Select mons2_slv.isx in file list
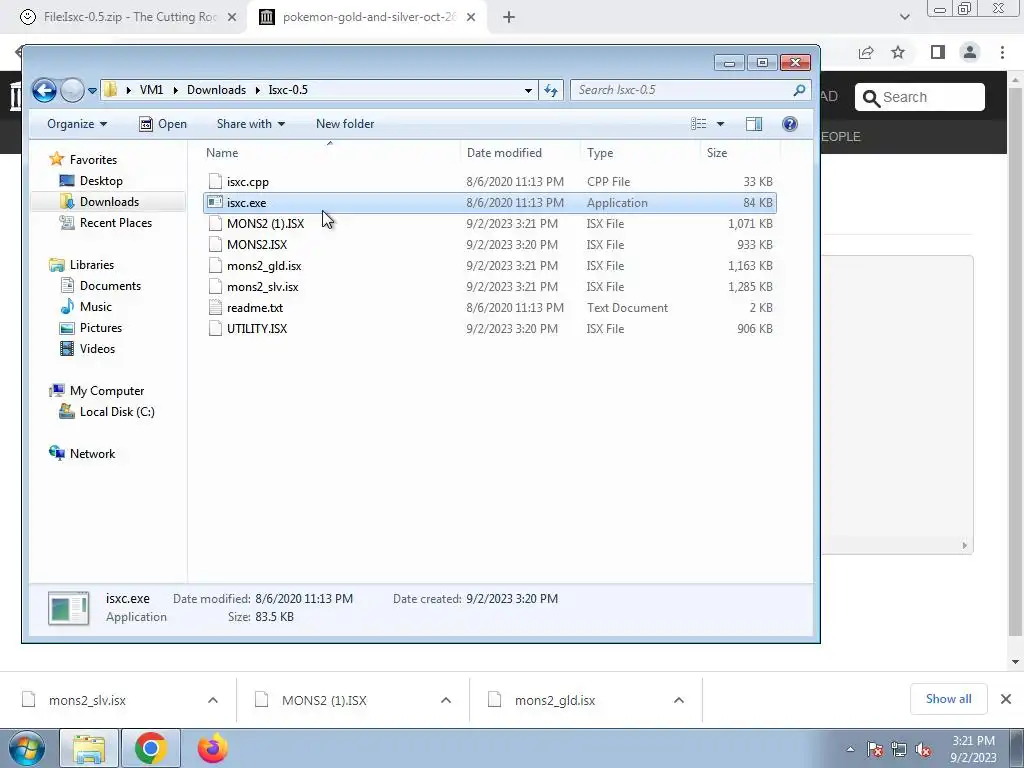 pos(490,286)
